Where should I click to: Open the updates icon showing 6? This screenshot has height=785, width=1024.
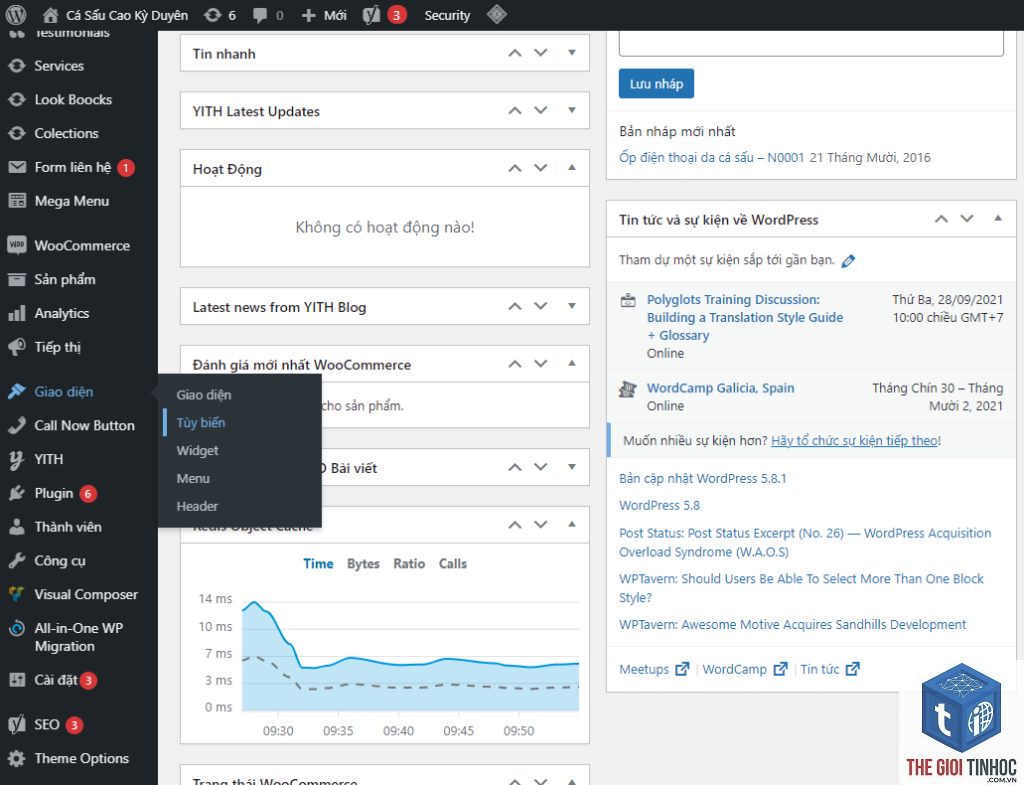[213, 15]
